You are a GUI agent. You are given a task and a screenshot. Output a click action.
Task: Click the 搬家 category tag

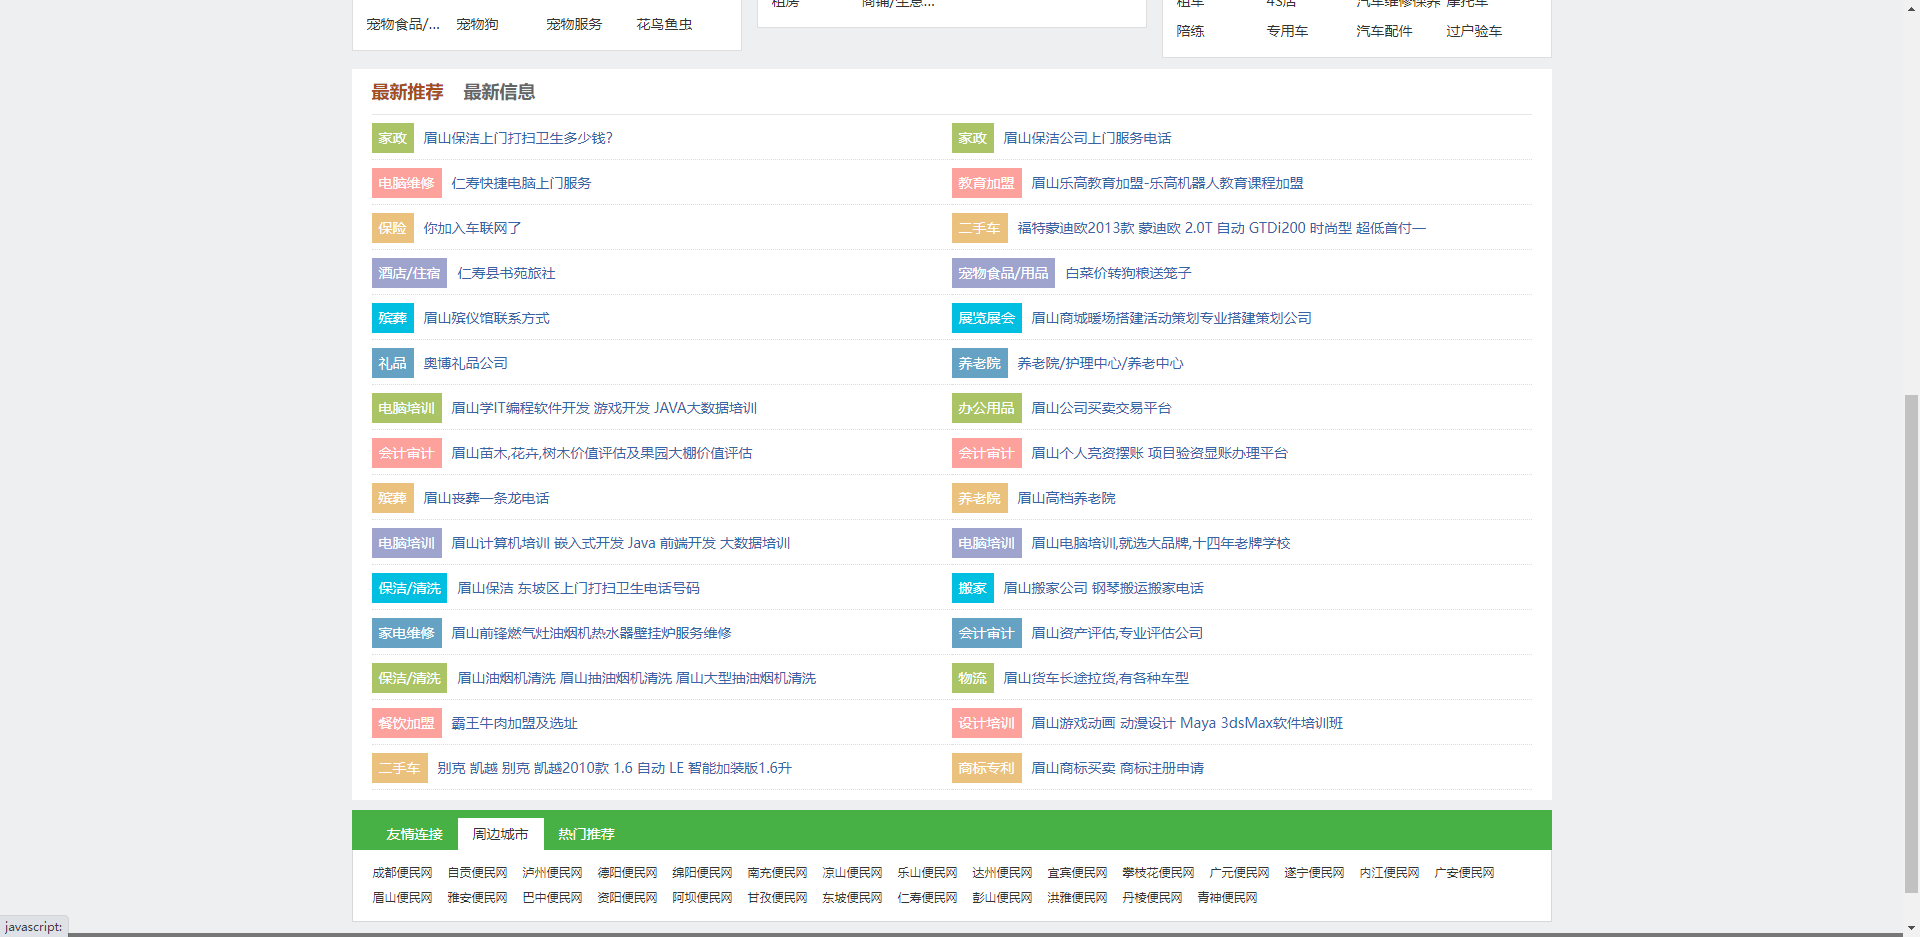tap(972, 588)
